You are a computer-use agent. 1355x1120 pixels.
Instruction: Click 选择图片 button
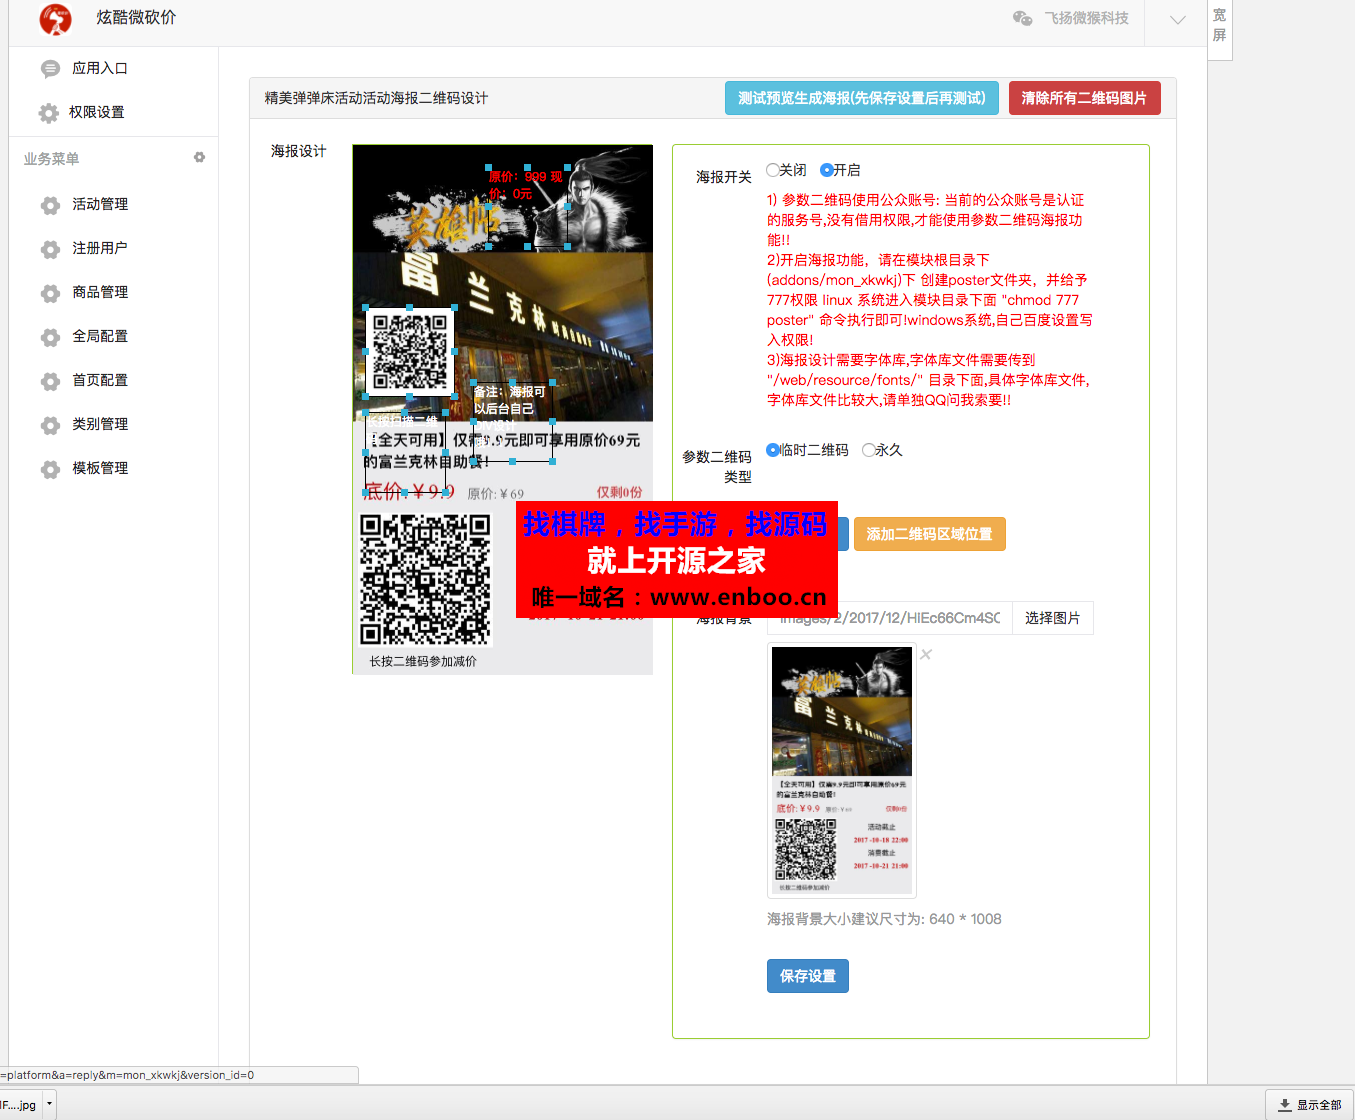(x=1053, y=618)
